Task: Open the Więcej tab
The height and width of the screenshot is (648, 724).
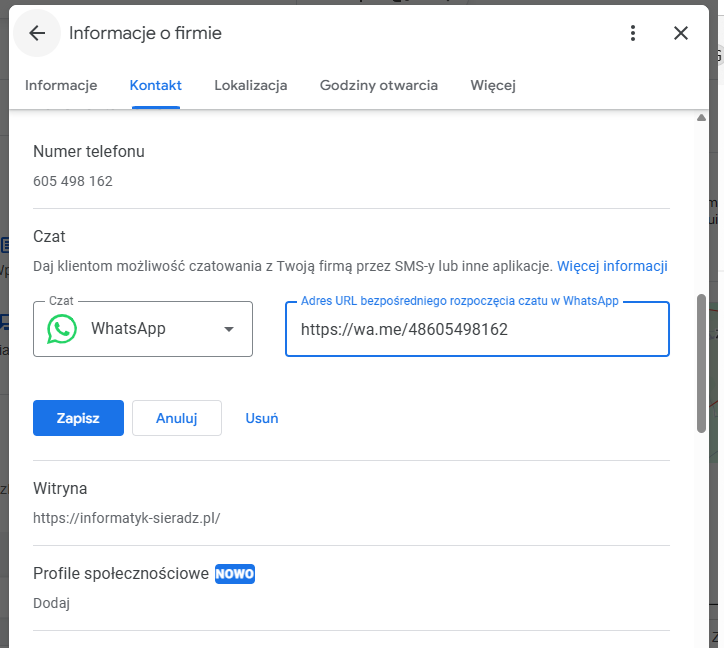Action: pyautogui.click(x=493, y=85)
